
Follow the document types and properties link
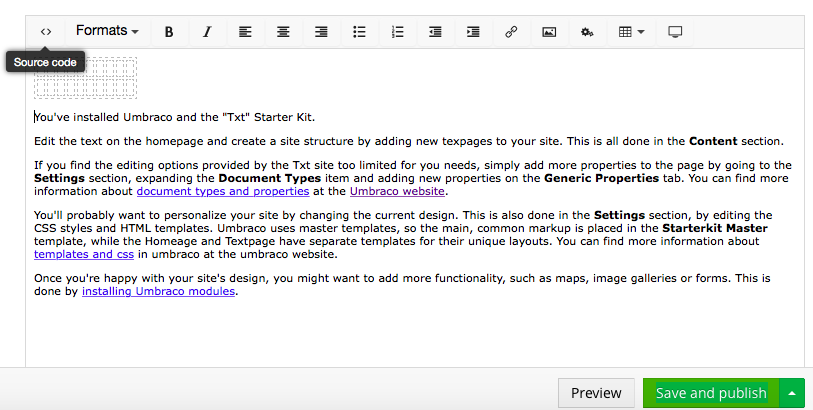(x=223, y=191)
